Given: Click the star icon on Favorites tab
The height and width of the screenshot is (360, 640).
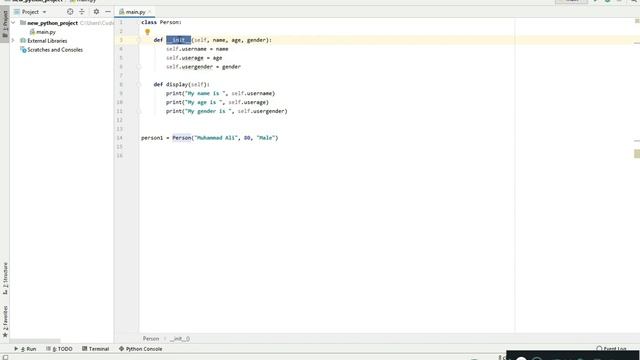Looking at the screenshot, I should click(5, 336).
